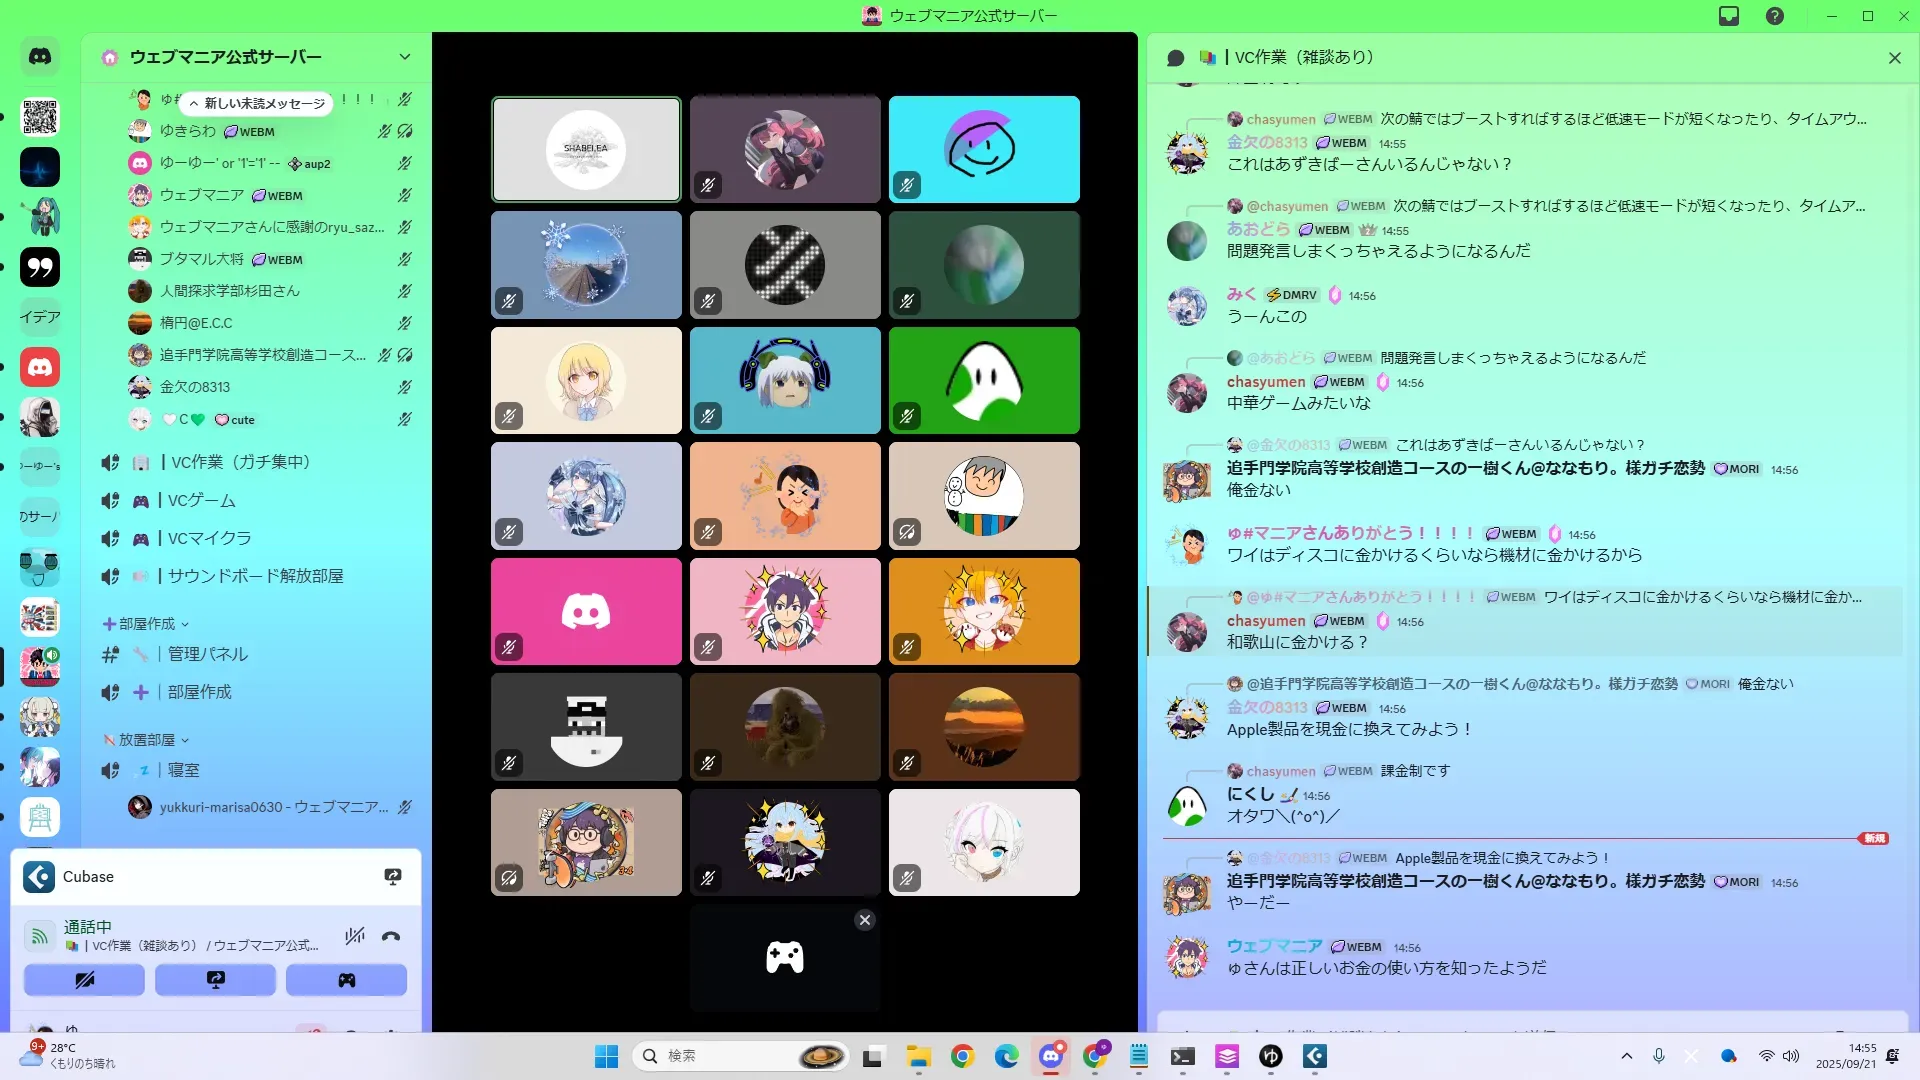Launch an activity with gamepad button
Image resolution: width=1920 pixels, height=1080 pixels.
coord(346,980)
